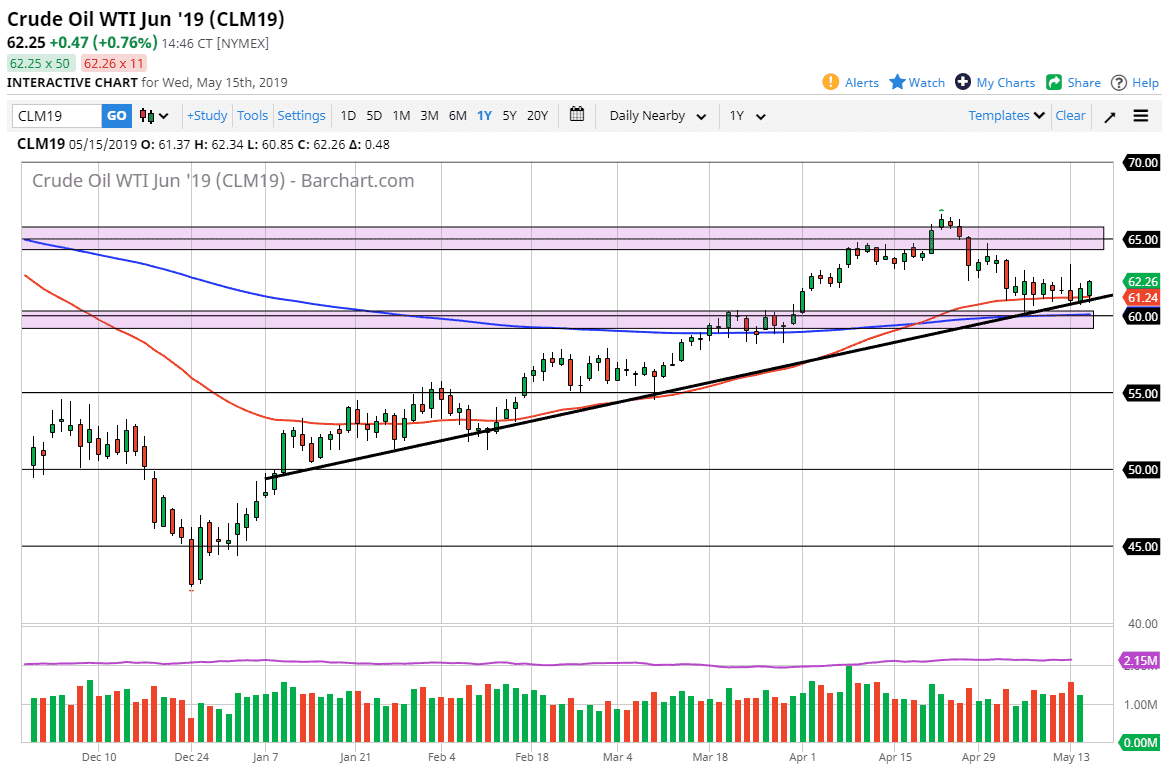Enable the 6M timeframe view

tap(457, 115)
